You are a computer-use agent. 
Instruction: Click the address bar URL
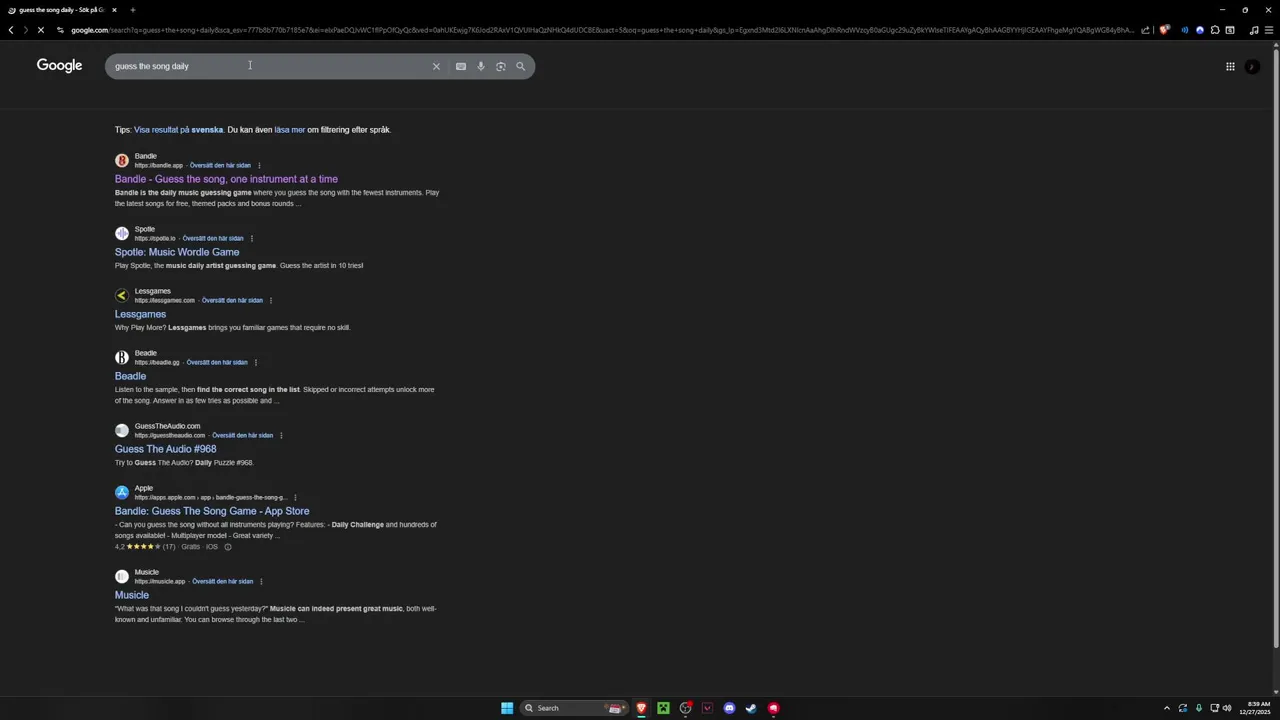click(600, 30)
